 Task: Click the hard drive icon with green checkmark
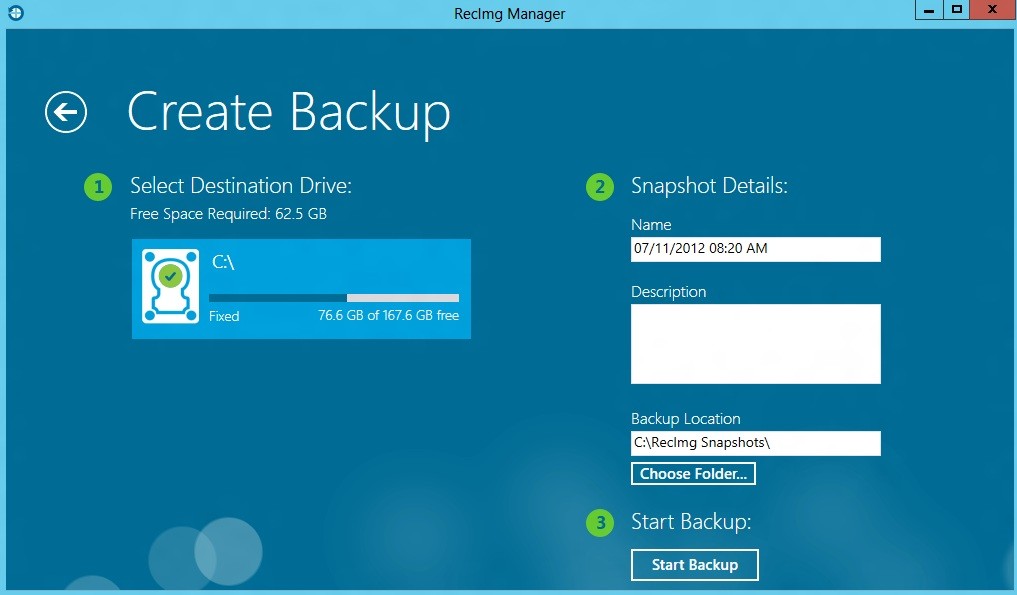click(169, 287)
